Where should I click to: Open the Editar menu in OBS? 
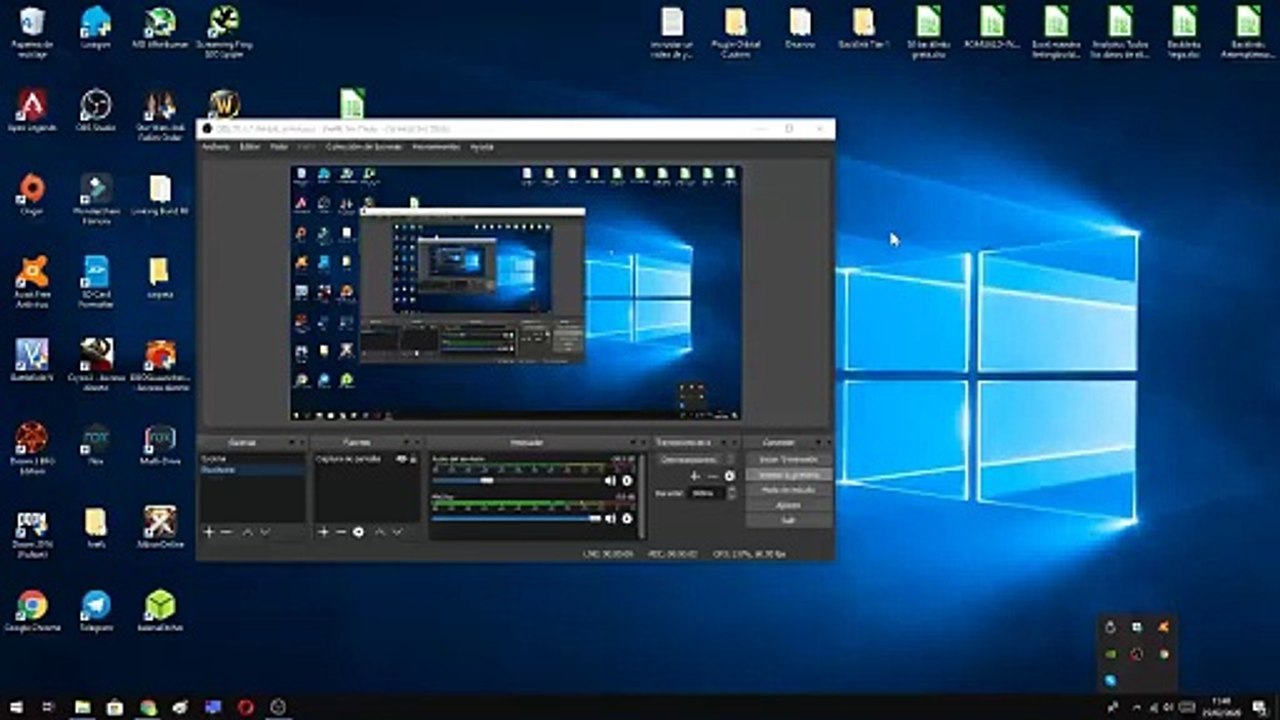pos(249,147)
